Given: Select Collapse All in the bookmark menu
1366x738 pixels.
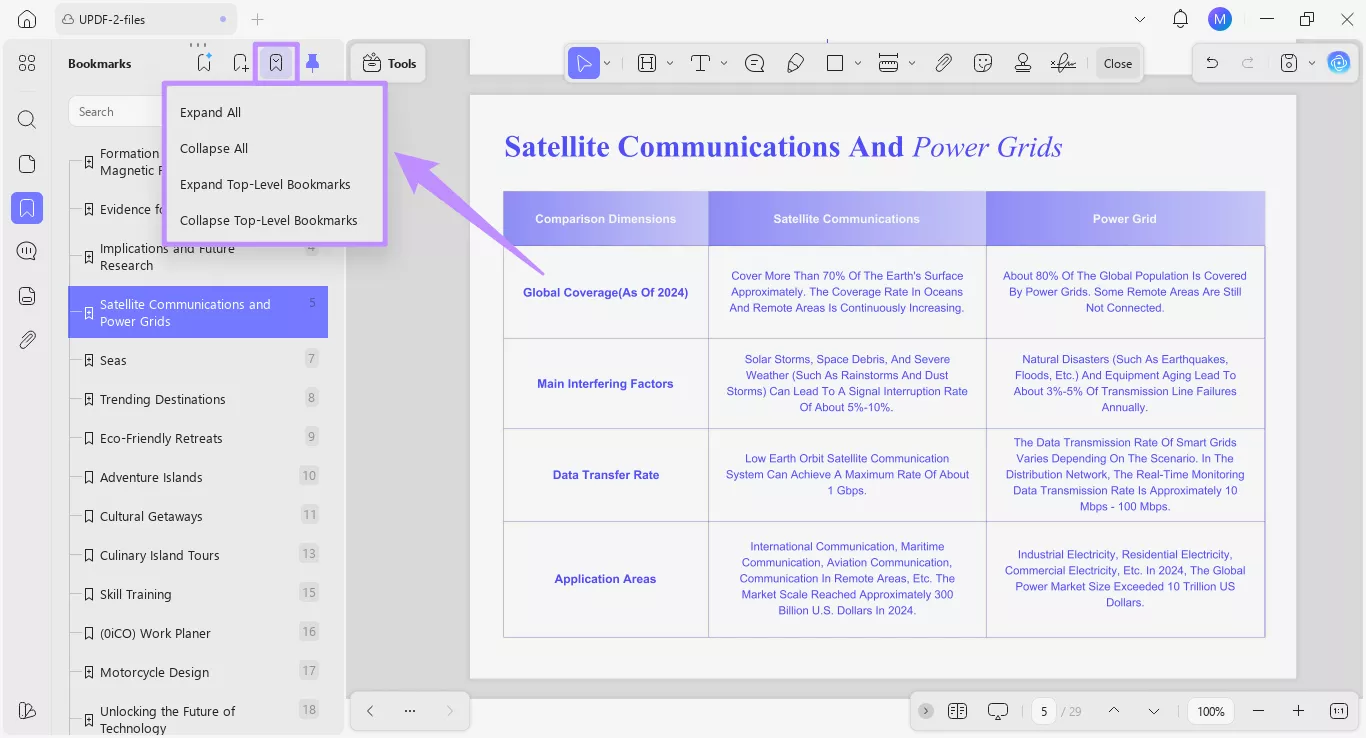Looking at the screenshot, I should click(213, 148).
